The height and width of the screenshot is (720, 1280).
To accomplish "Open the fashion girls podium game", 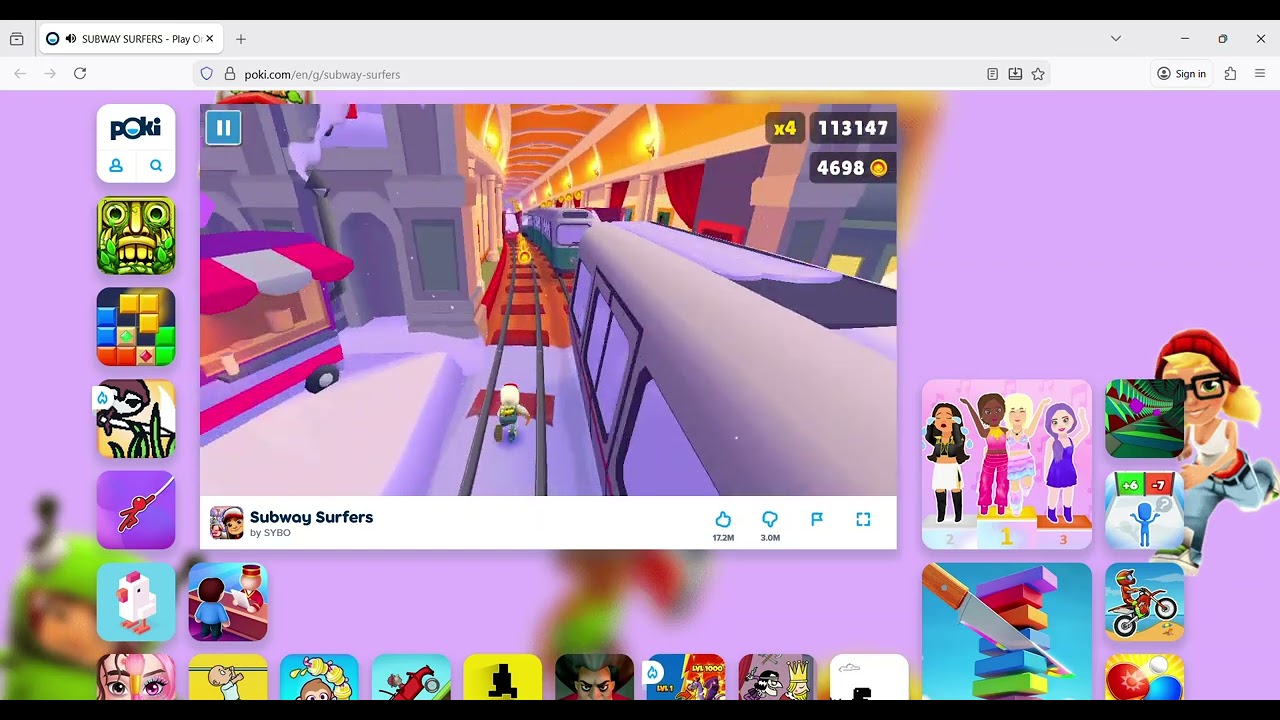I will click(x=1007, y=464).
